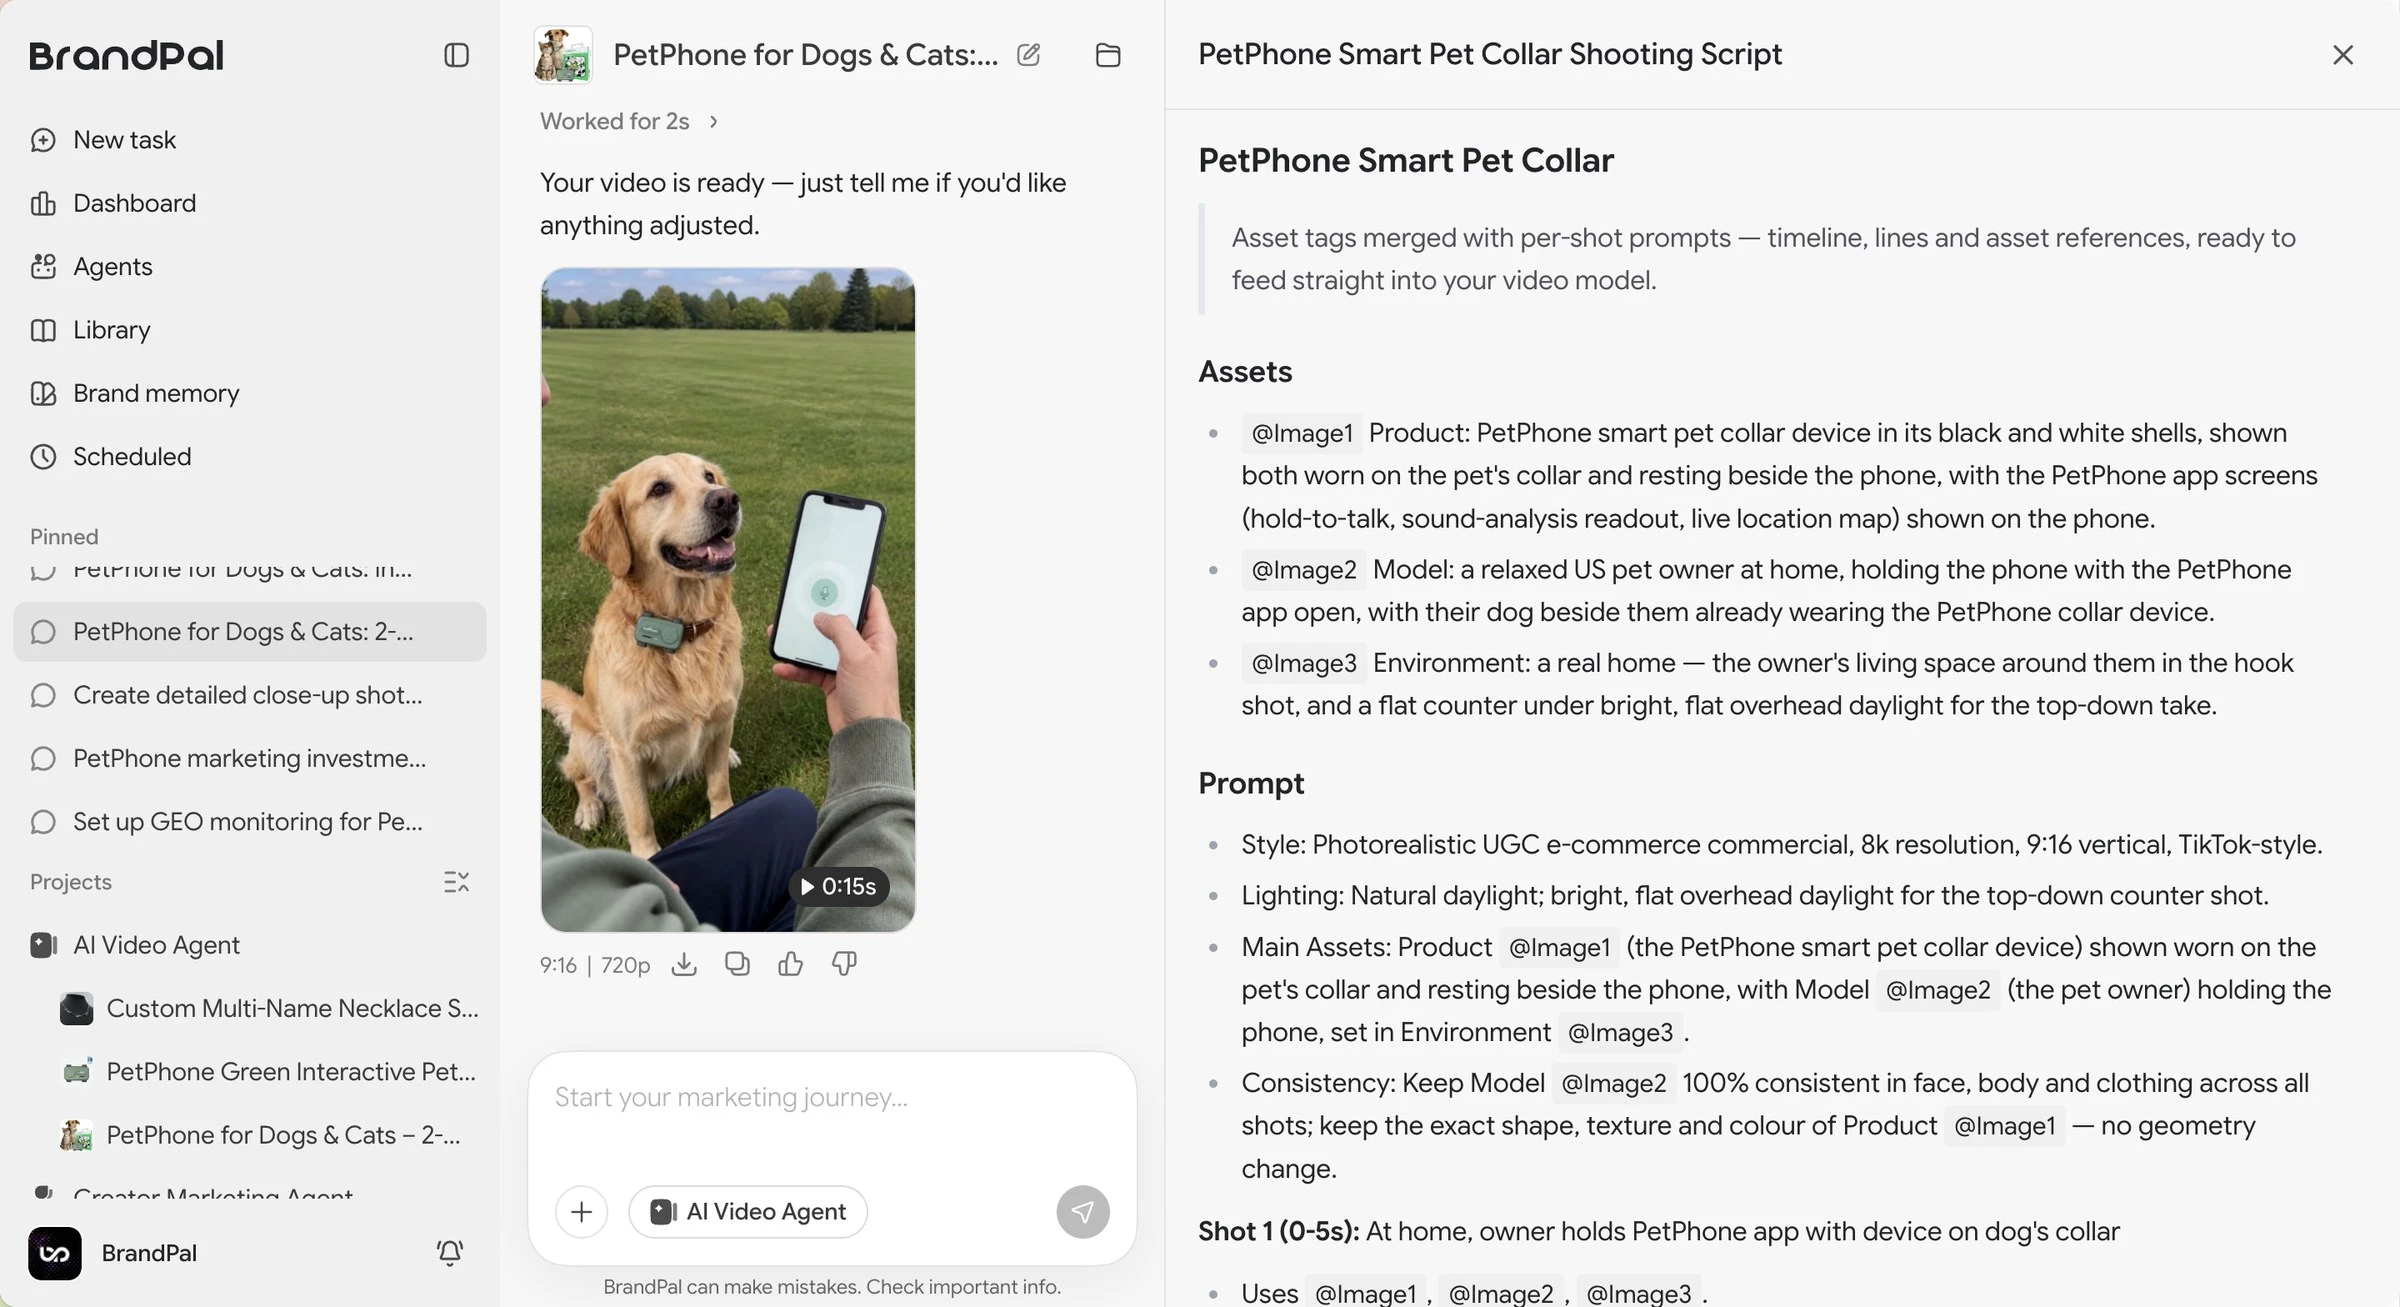This screenshot has height=1307, width=2400.
Task: Give the video a thumbs up
Action: click(790, 964)
